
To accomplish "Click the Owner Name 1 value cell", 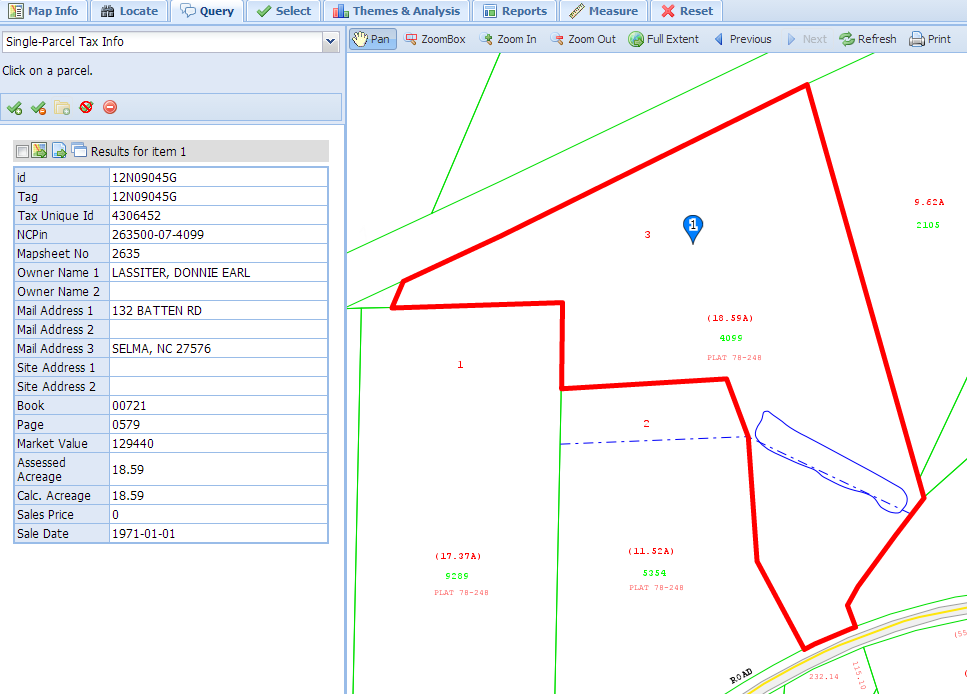I will [x=217, y=273].
